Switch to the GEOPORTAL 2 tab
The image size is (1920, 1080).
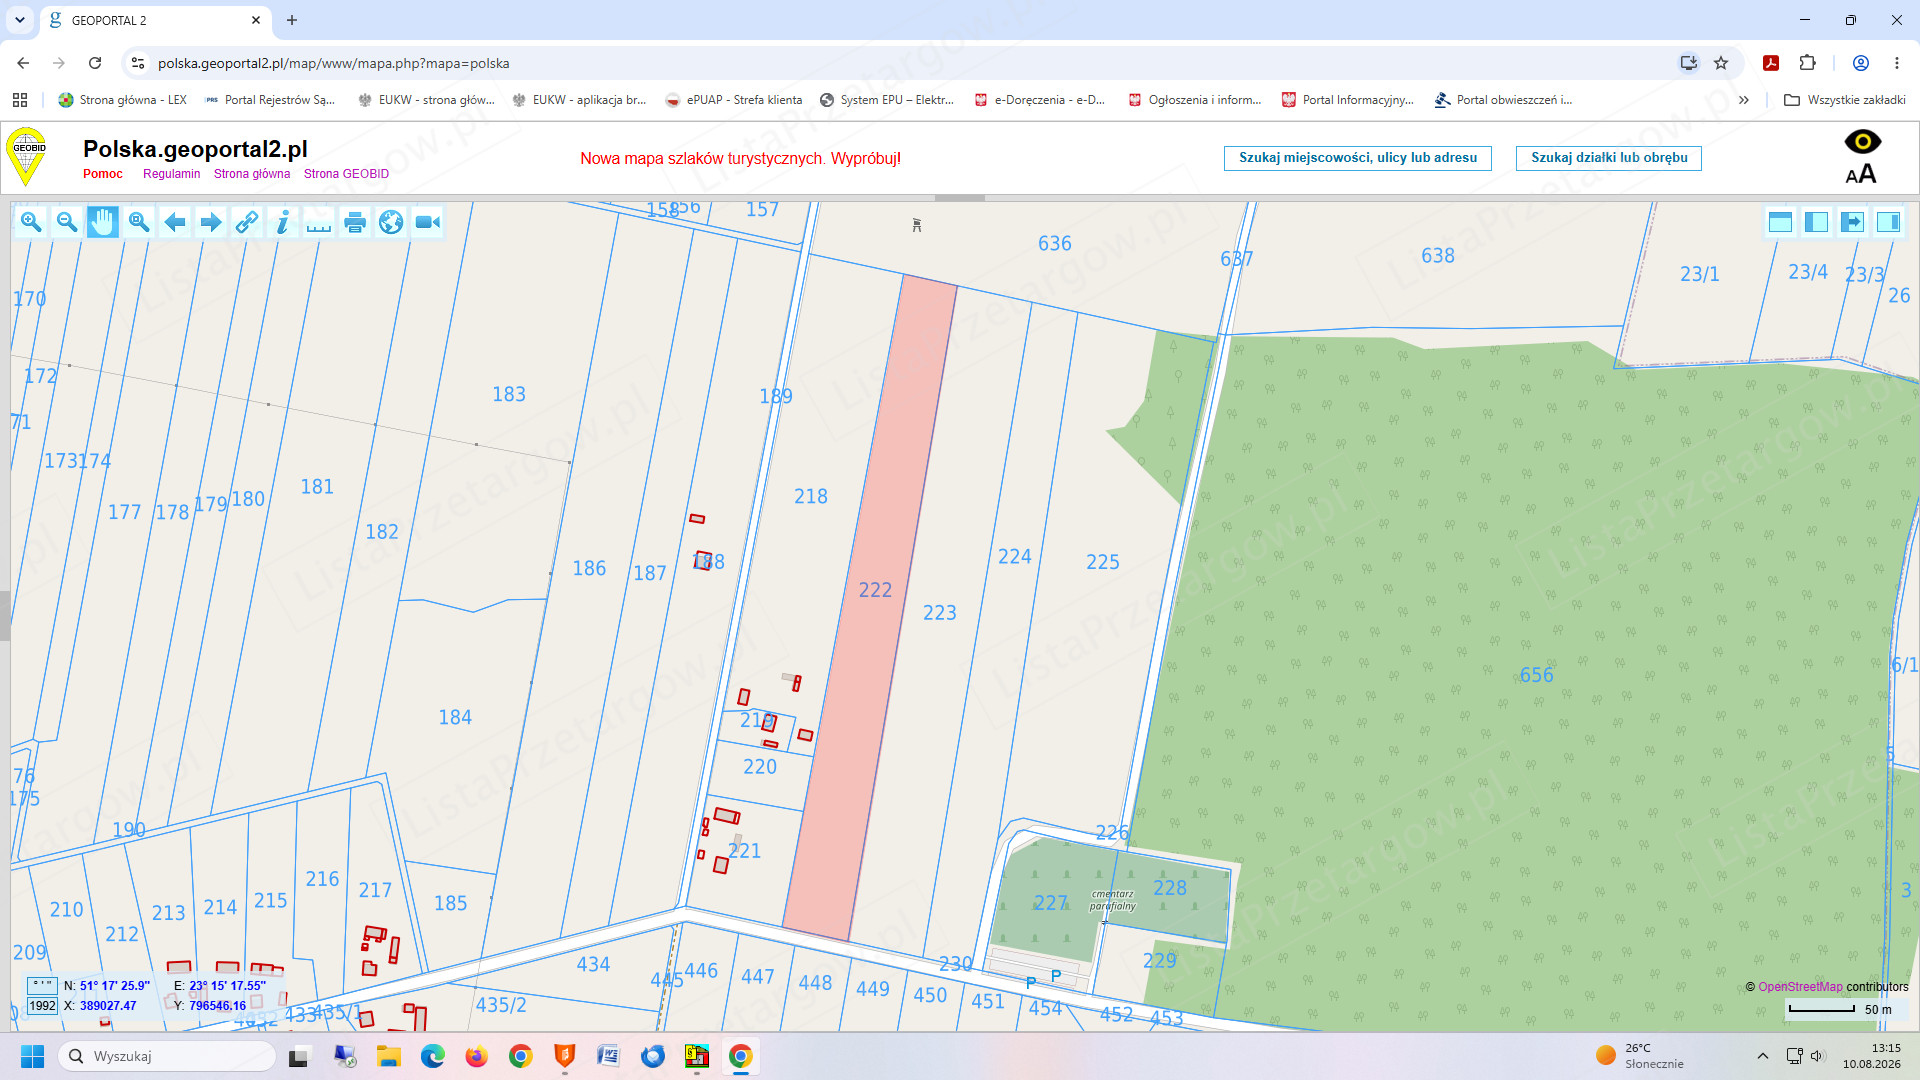(155, 20)
